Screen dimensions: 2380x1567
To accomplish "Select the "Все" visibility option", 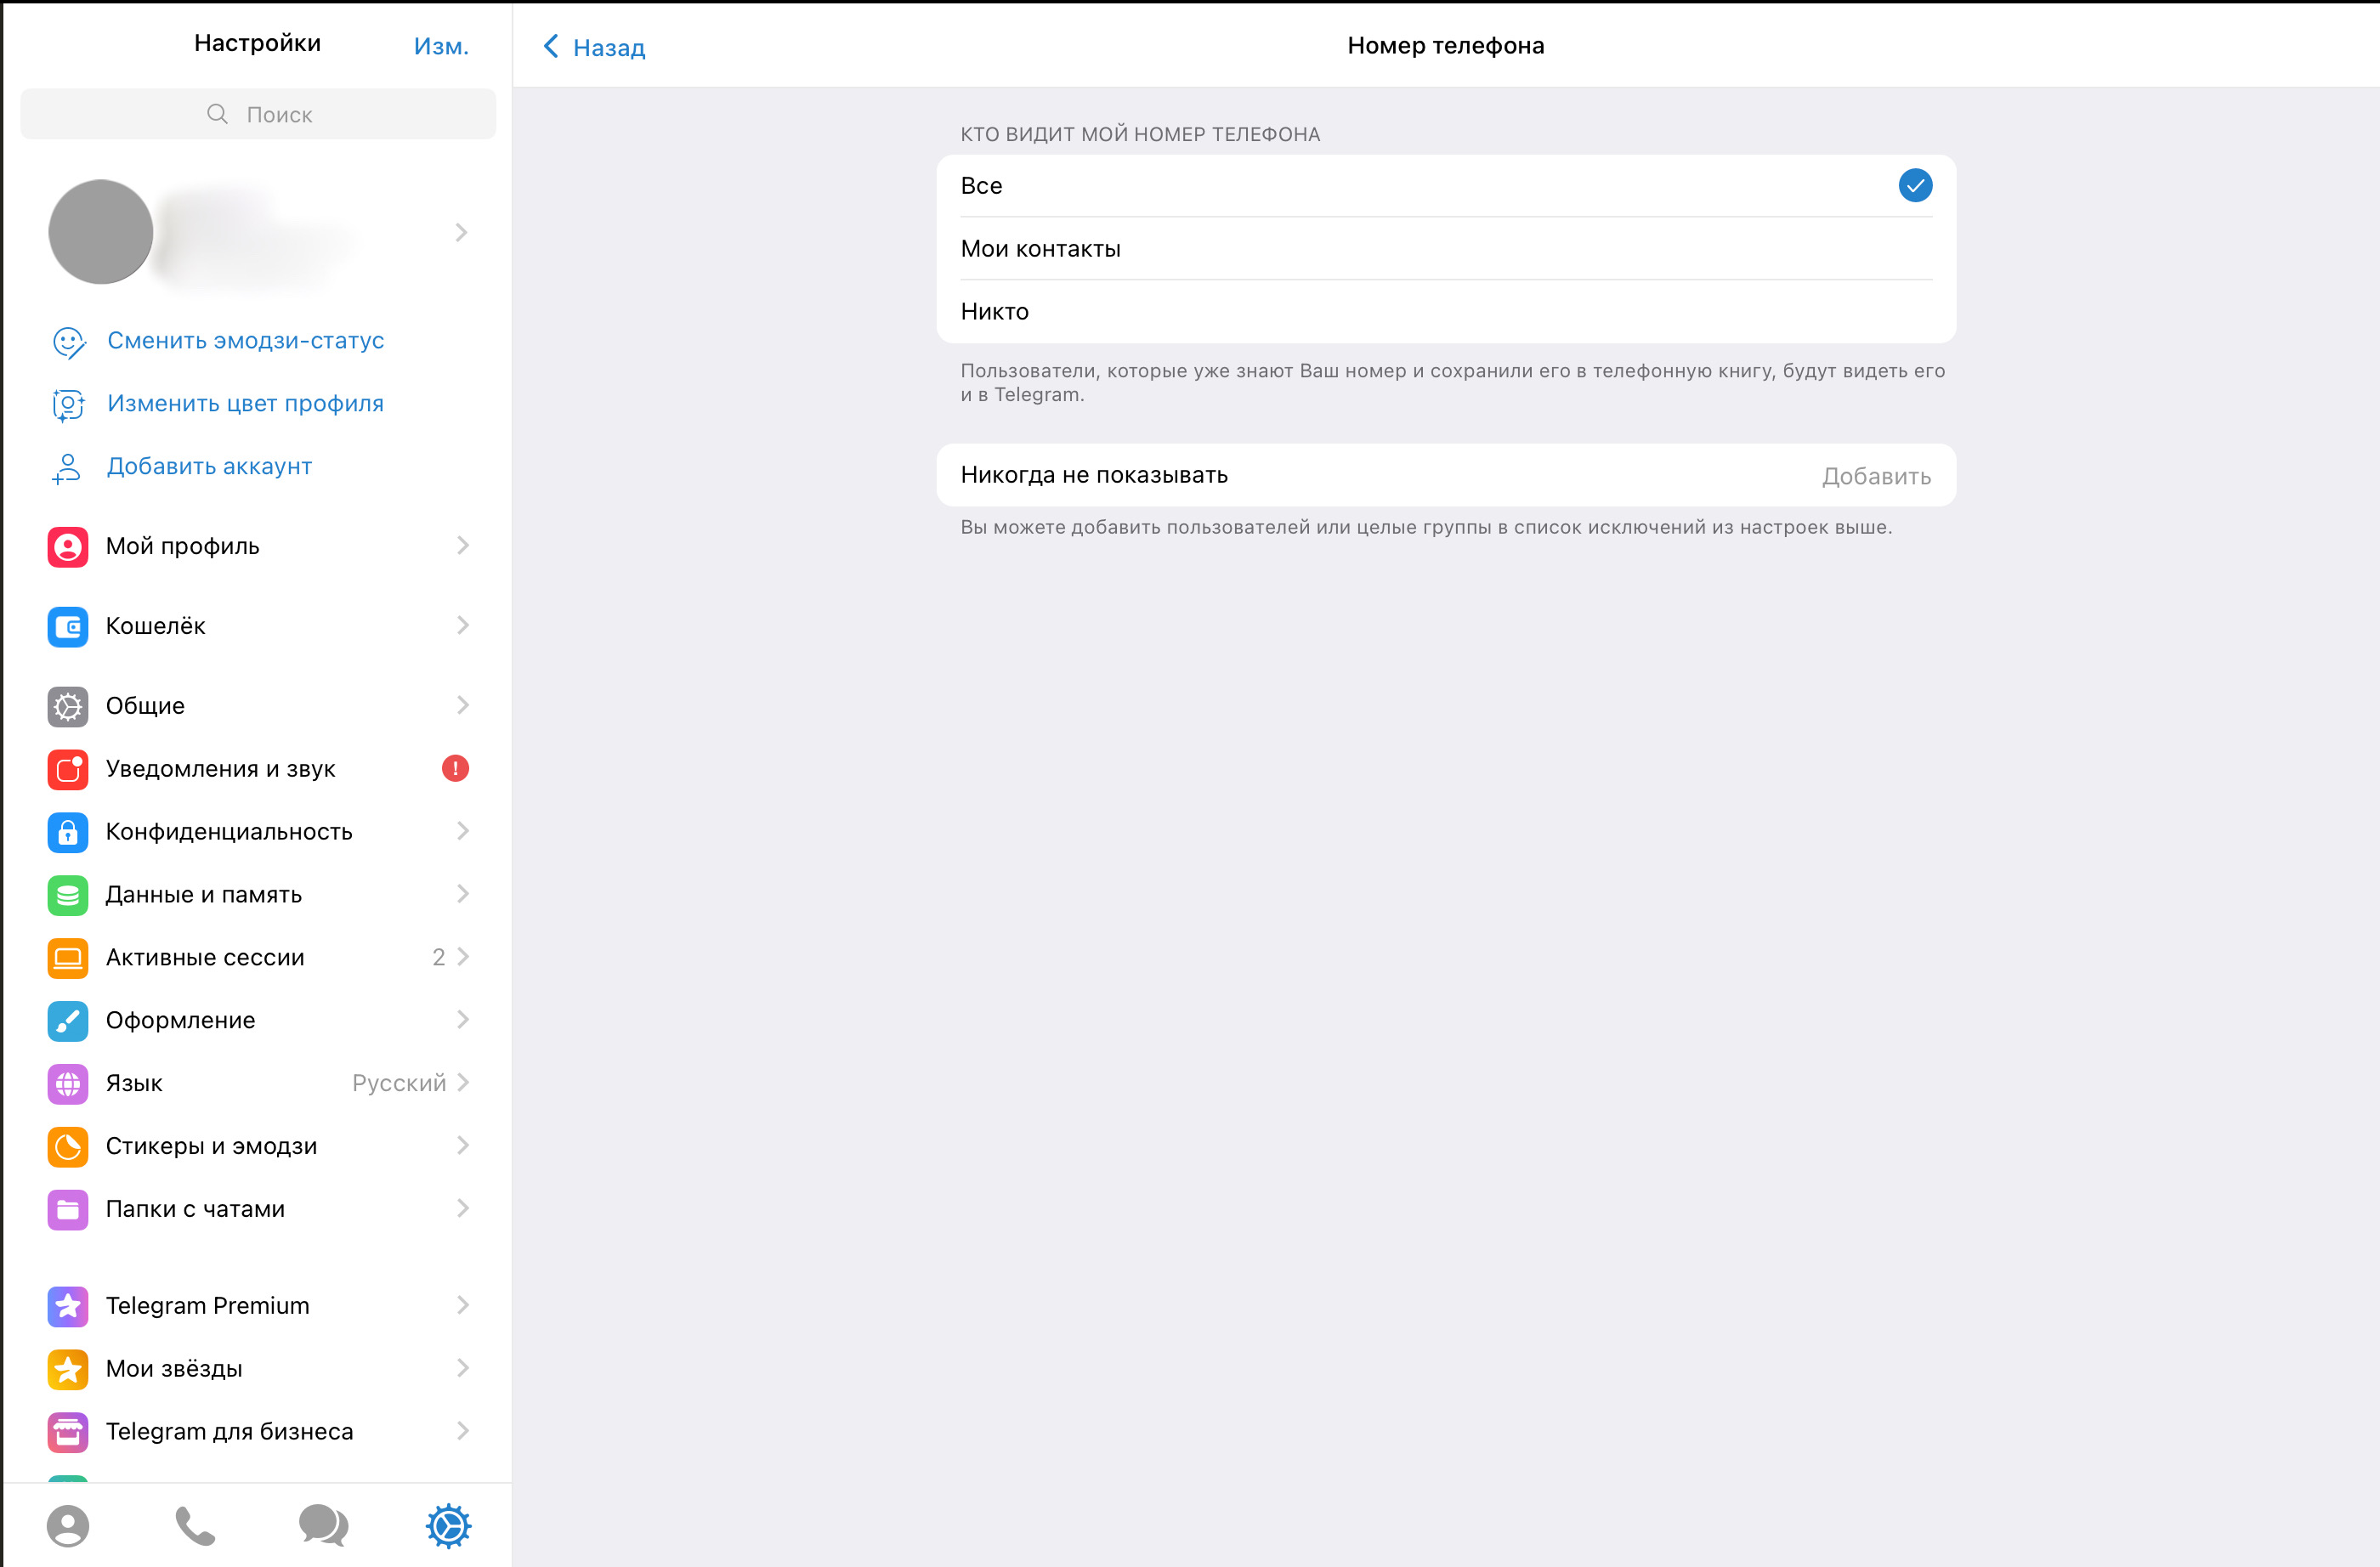I will tap(1445, 186).
